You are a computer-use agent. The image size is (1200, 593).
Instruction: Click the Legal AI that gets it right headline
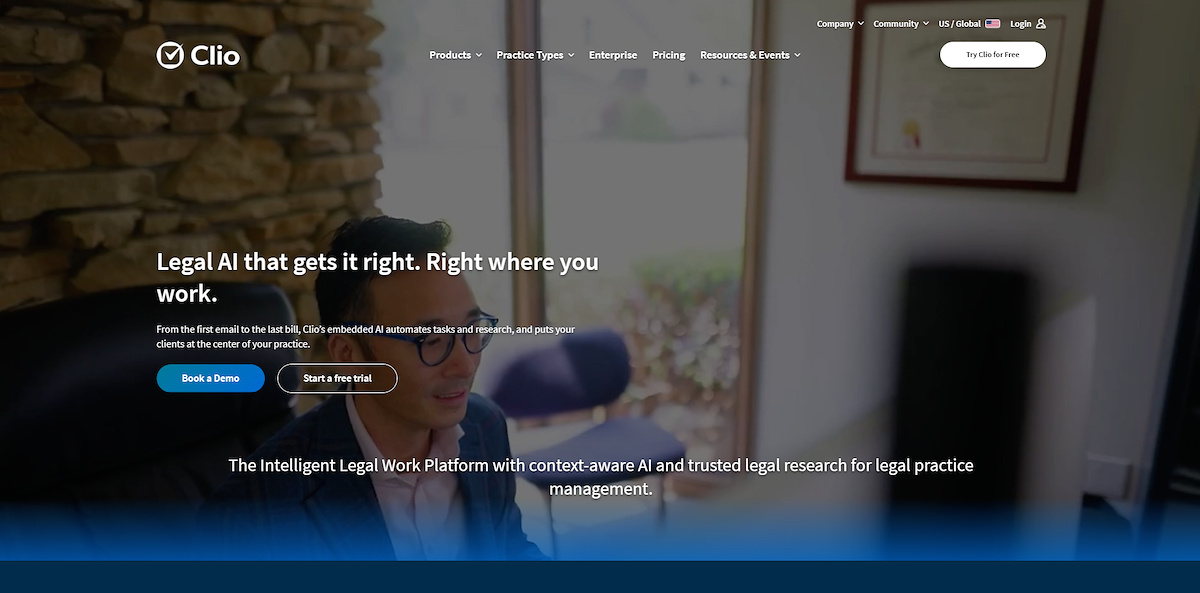click(378, 277)
